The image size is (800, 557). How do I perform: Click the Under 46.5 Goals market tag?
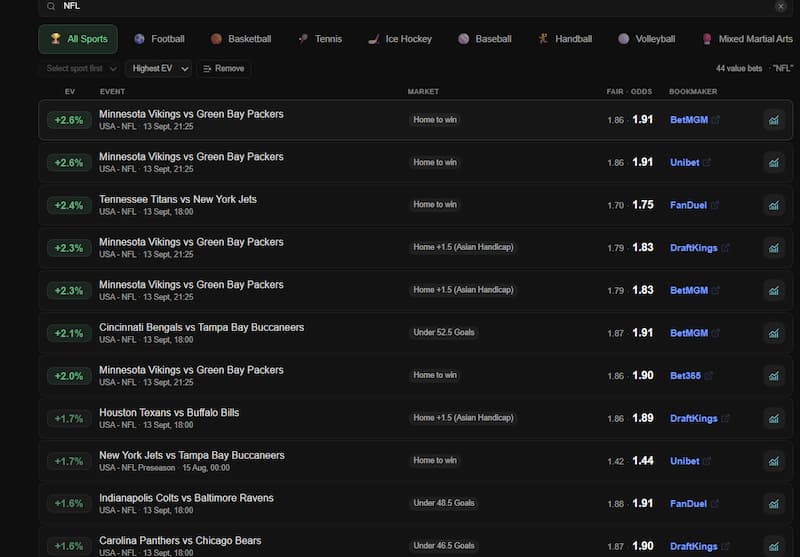point(444,546)
